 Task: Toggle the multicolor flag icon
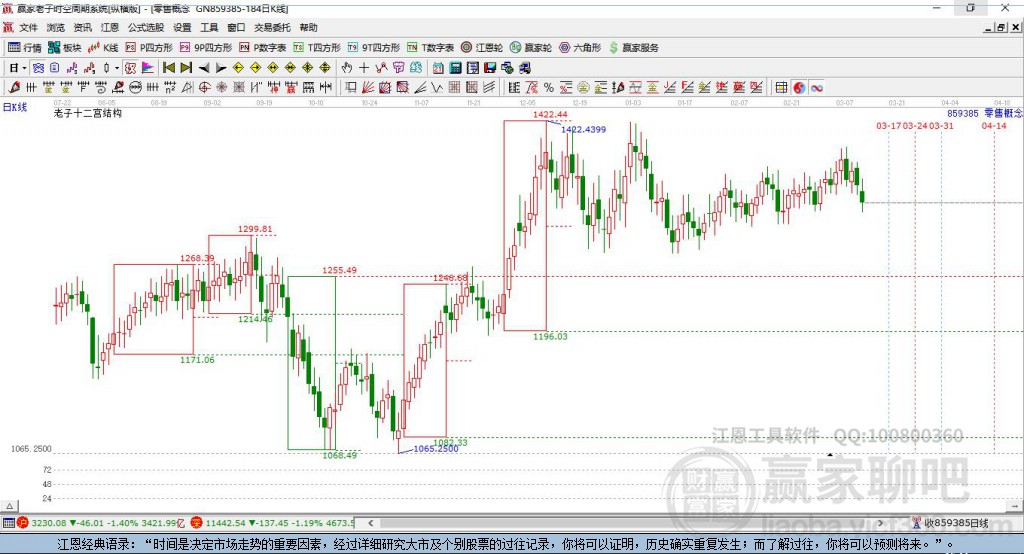(x=148, y=68)
